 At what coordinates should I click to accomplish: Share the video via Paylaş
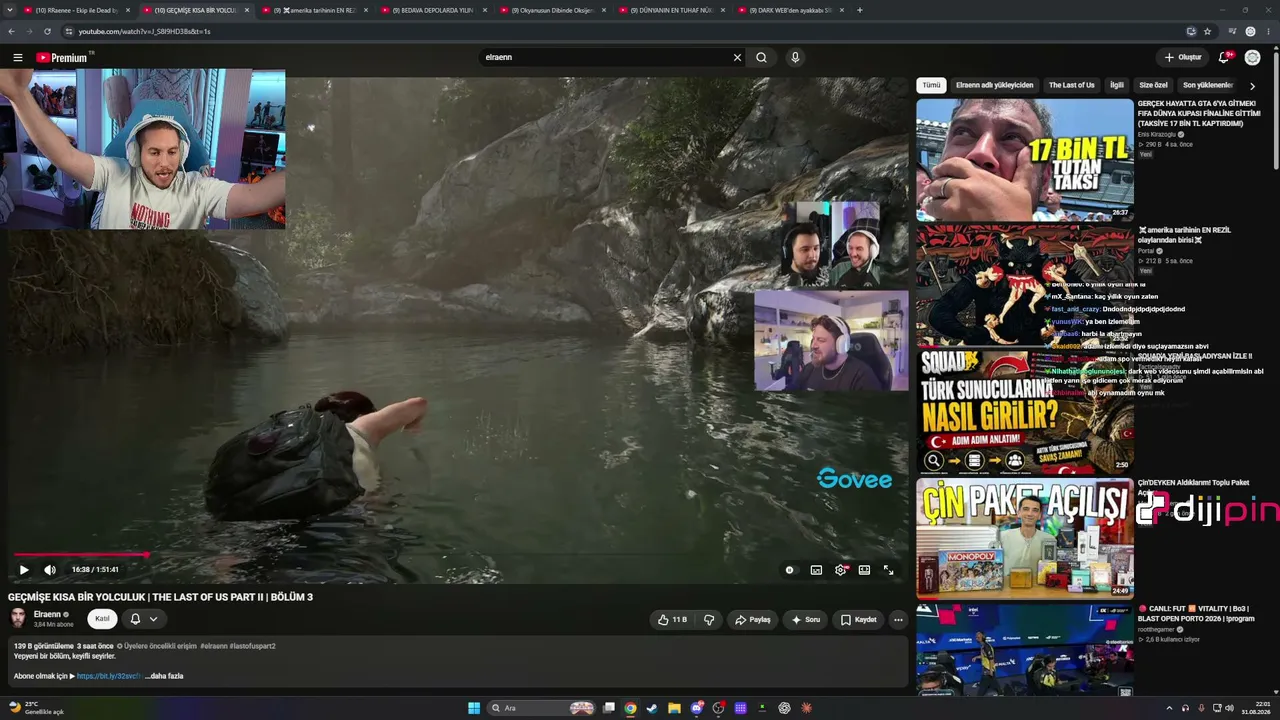click(753, 620)
